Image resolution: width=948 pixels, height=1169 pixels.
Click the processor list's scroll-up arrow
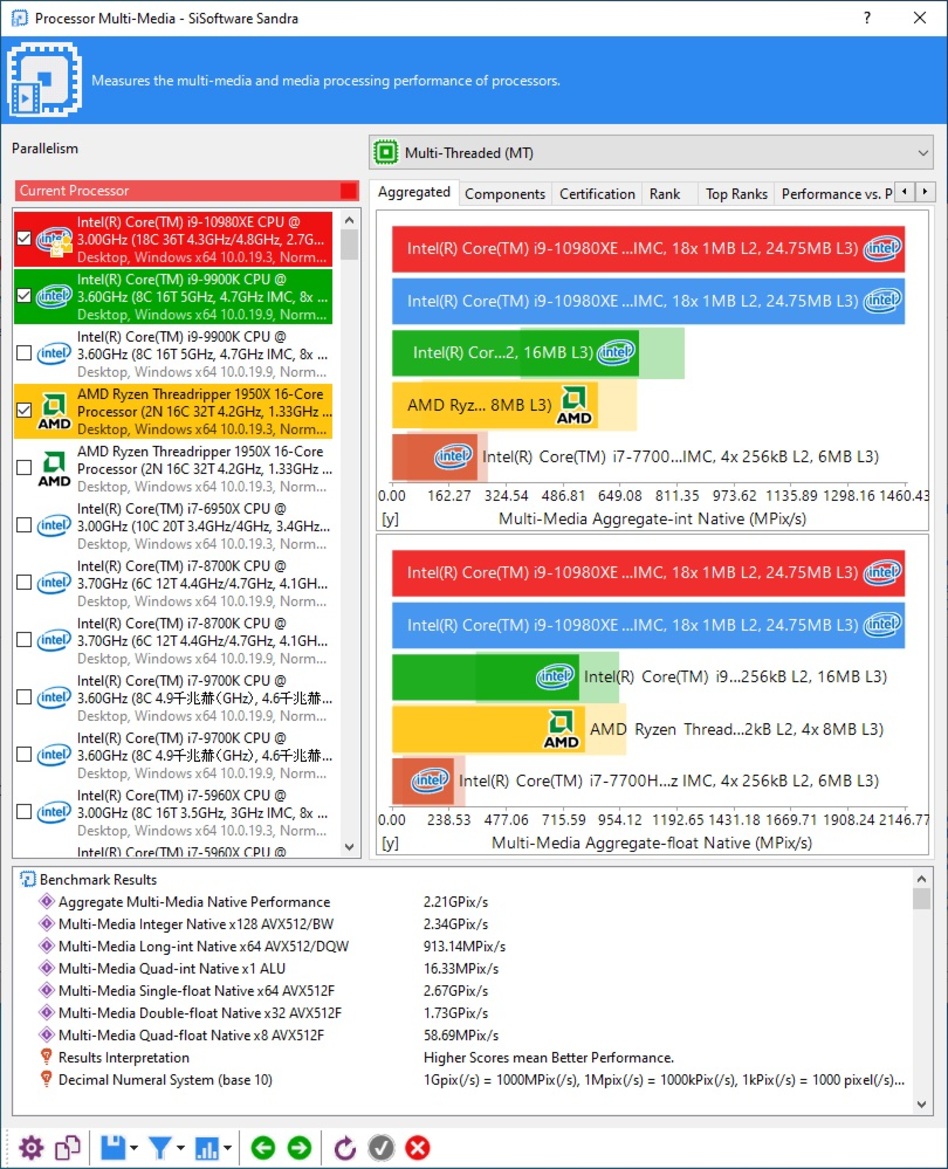coord(349,221)
